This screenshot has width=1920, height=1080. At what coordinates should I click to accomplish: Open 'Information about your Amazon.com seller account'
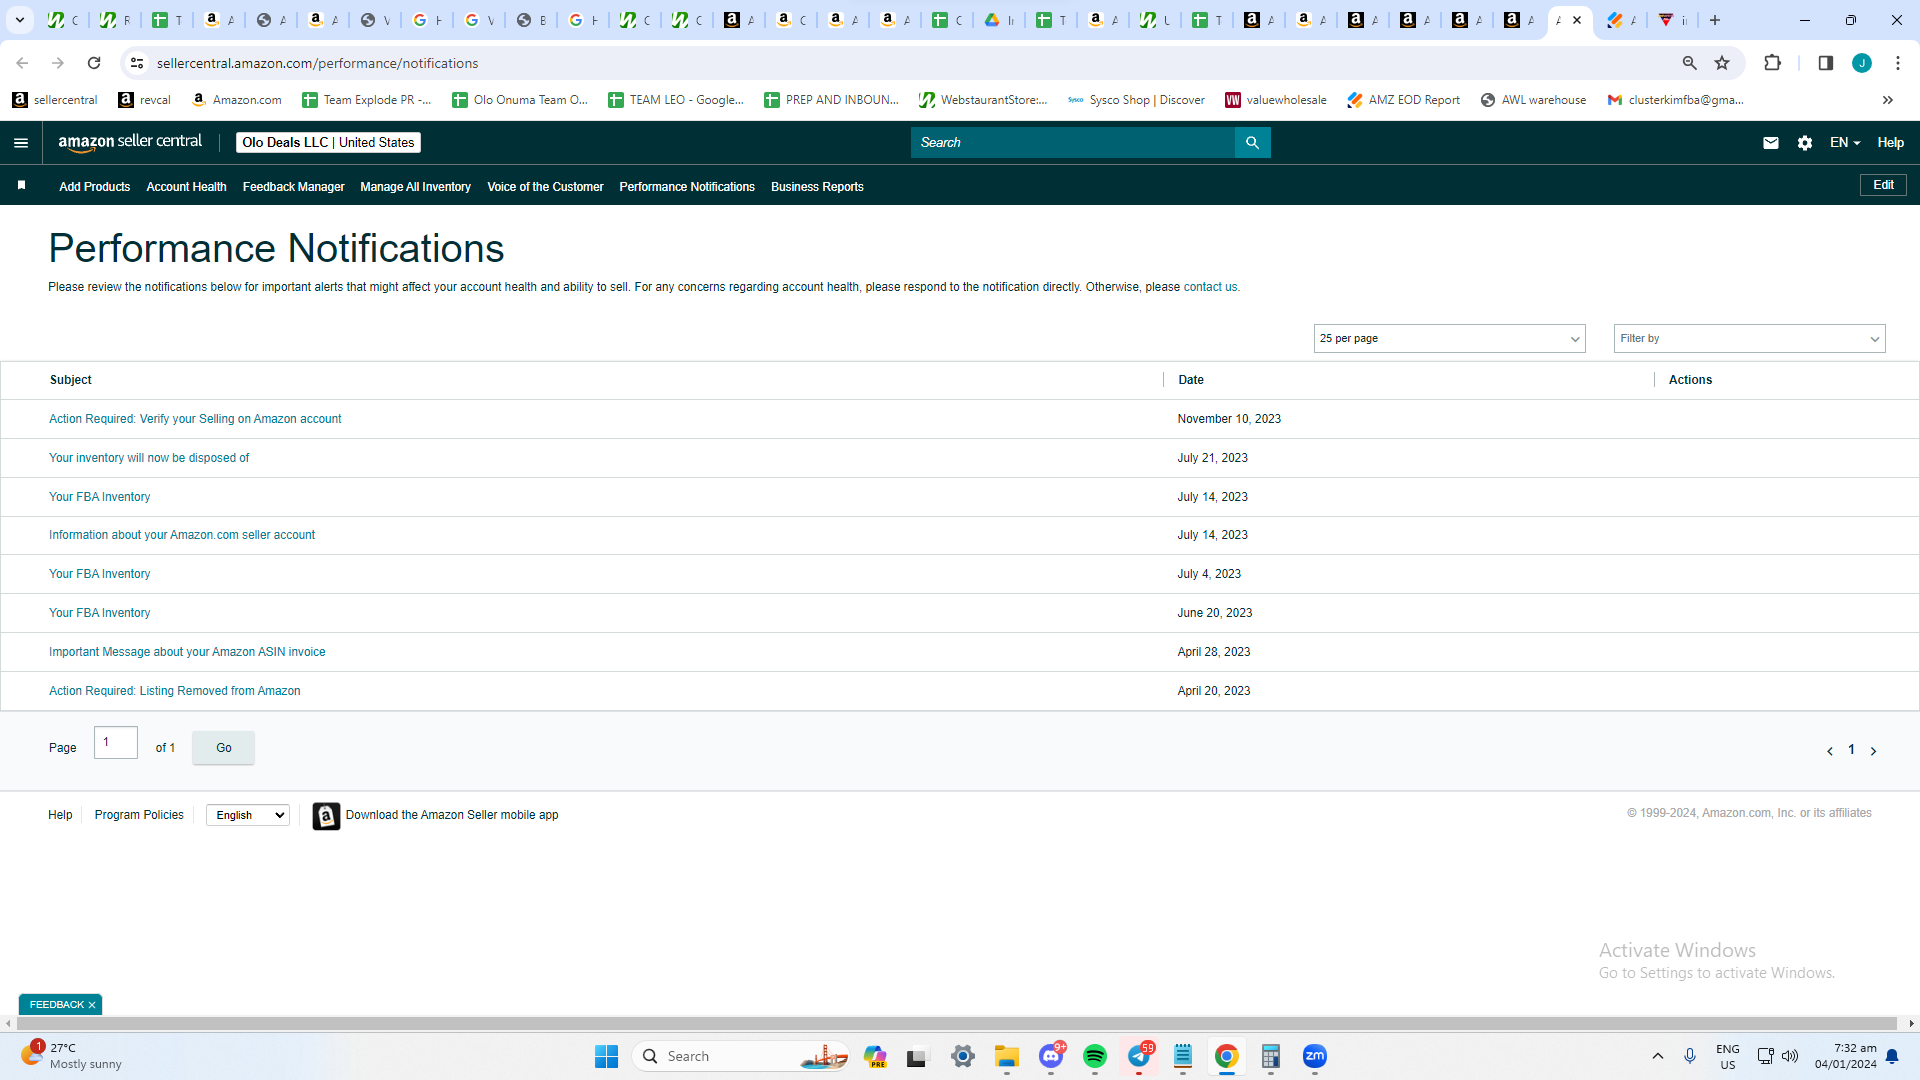click(182, 535)
